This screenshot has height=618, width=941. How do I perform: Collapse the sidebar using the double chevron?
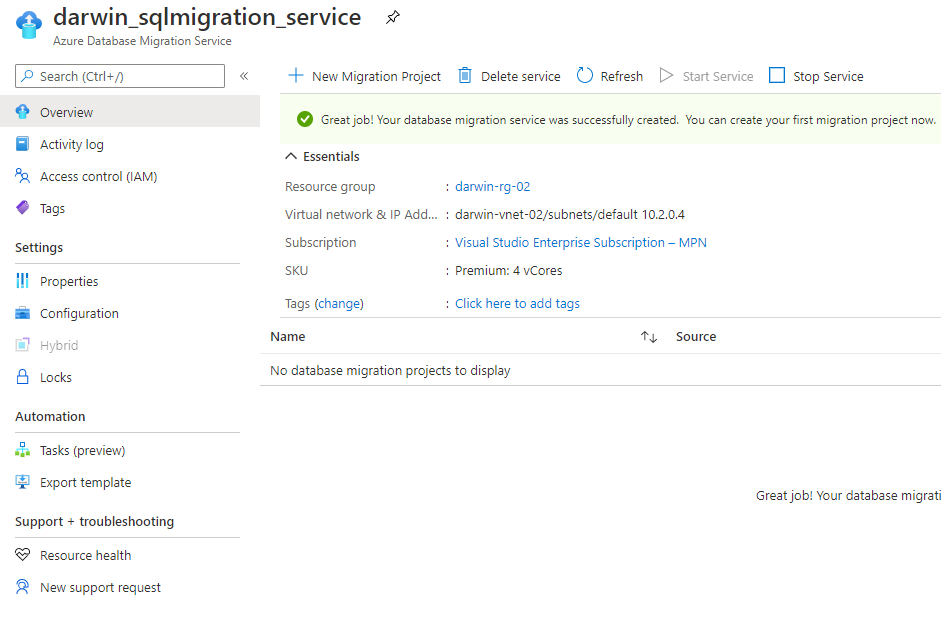(244, 76)
